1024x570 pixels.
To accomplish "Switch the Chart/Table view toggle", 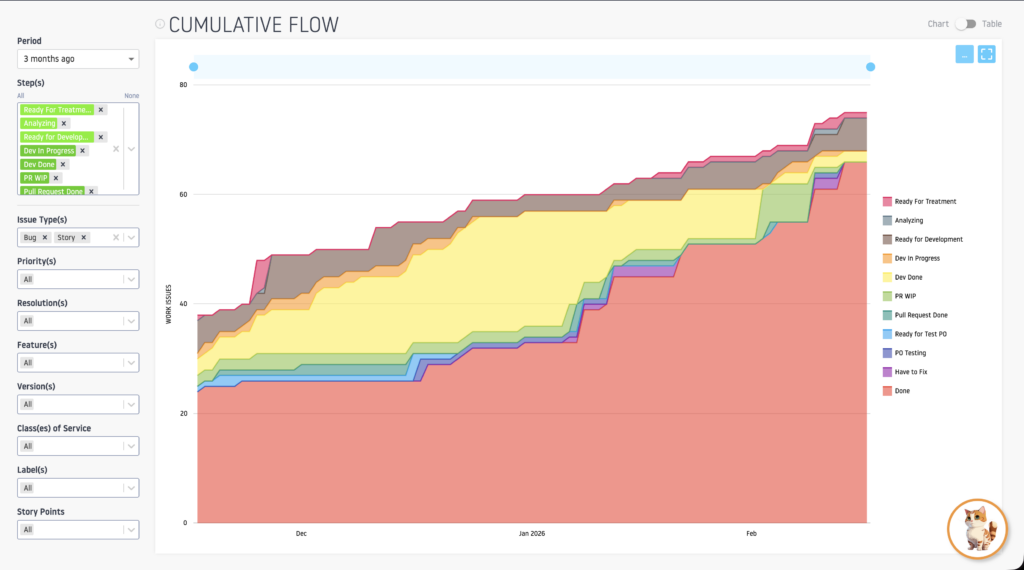I will [964, 24].
